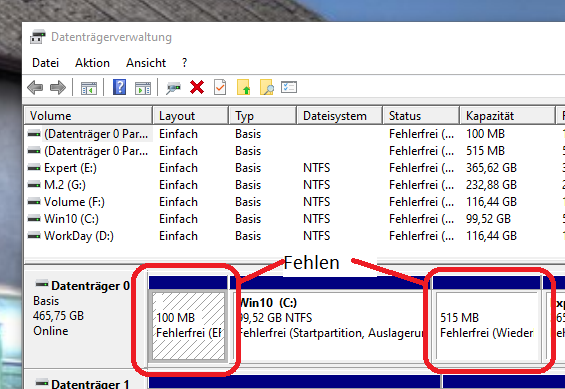Select the Win10 (C:) partition block
Screen dimensions: 565x389
pyautogui.click(x=330, y=319)
